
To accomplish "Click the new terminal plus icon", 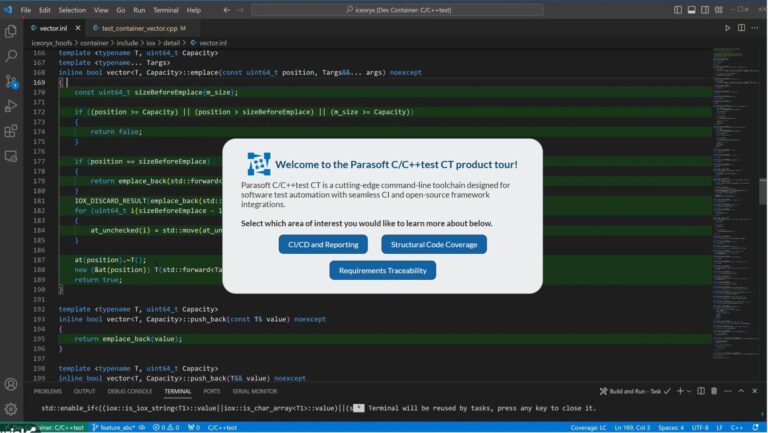I will pos(680,391).
